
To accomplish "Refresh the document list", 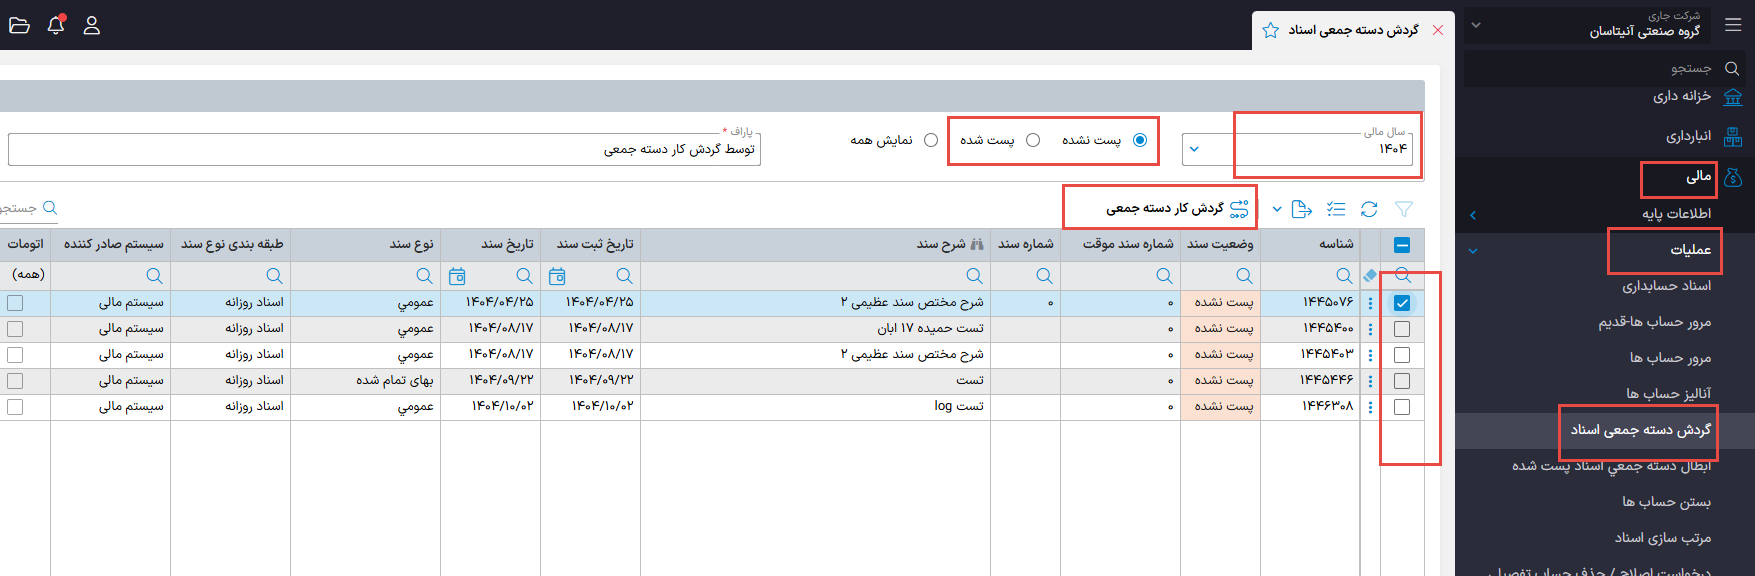I will tap(1369, 209).
